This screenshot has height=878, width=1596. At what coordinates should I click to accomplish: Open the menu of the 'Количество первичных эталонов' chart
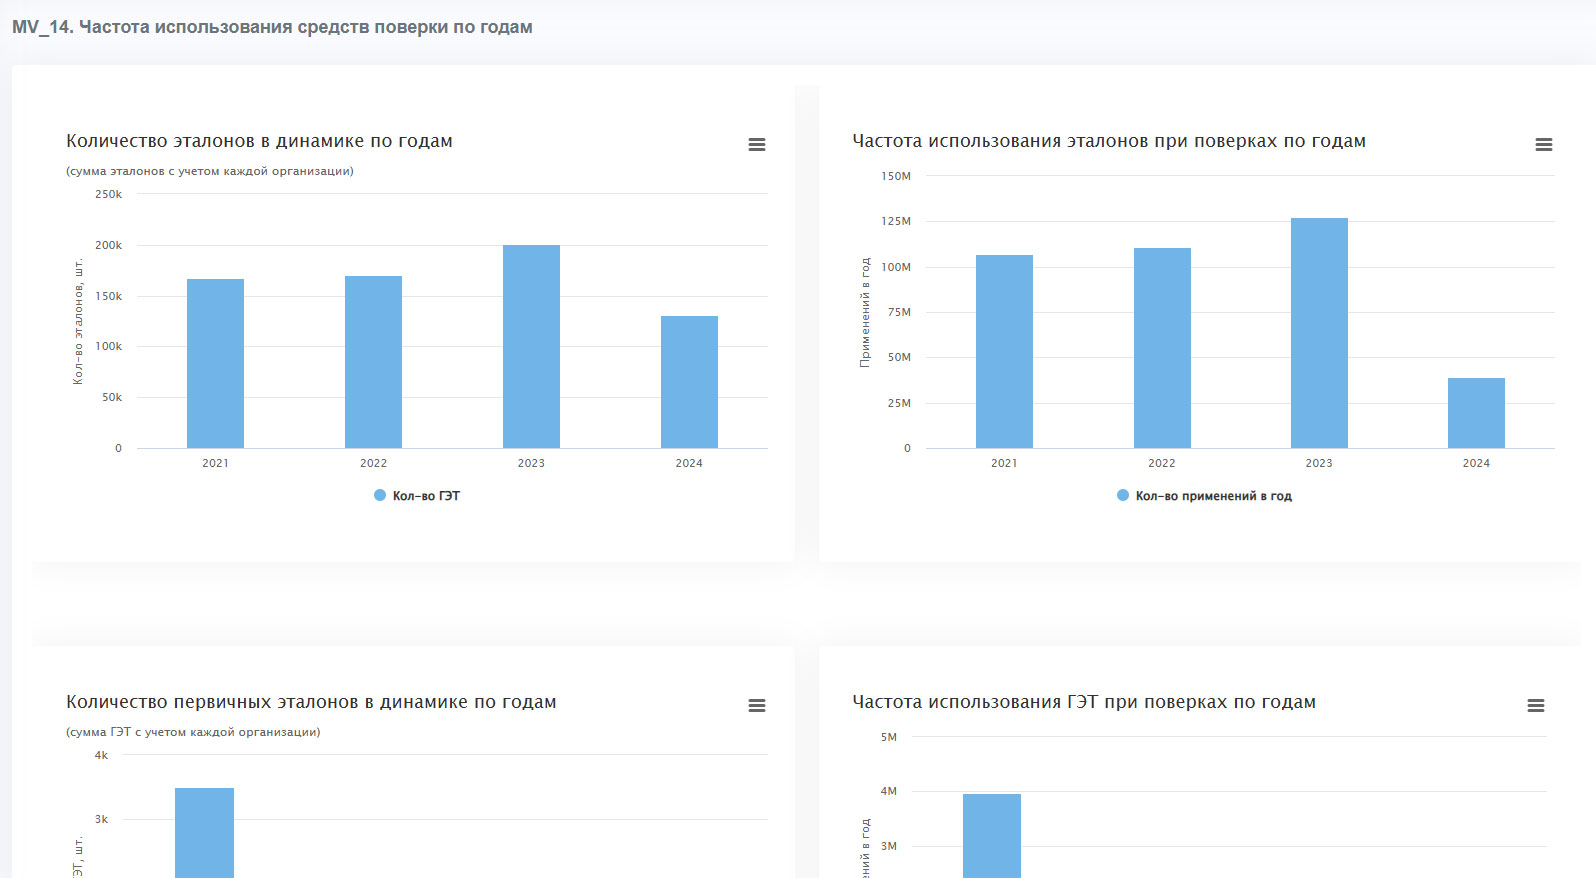tap(757, 706)
